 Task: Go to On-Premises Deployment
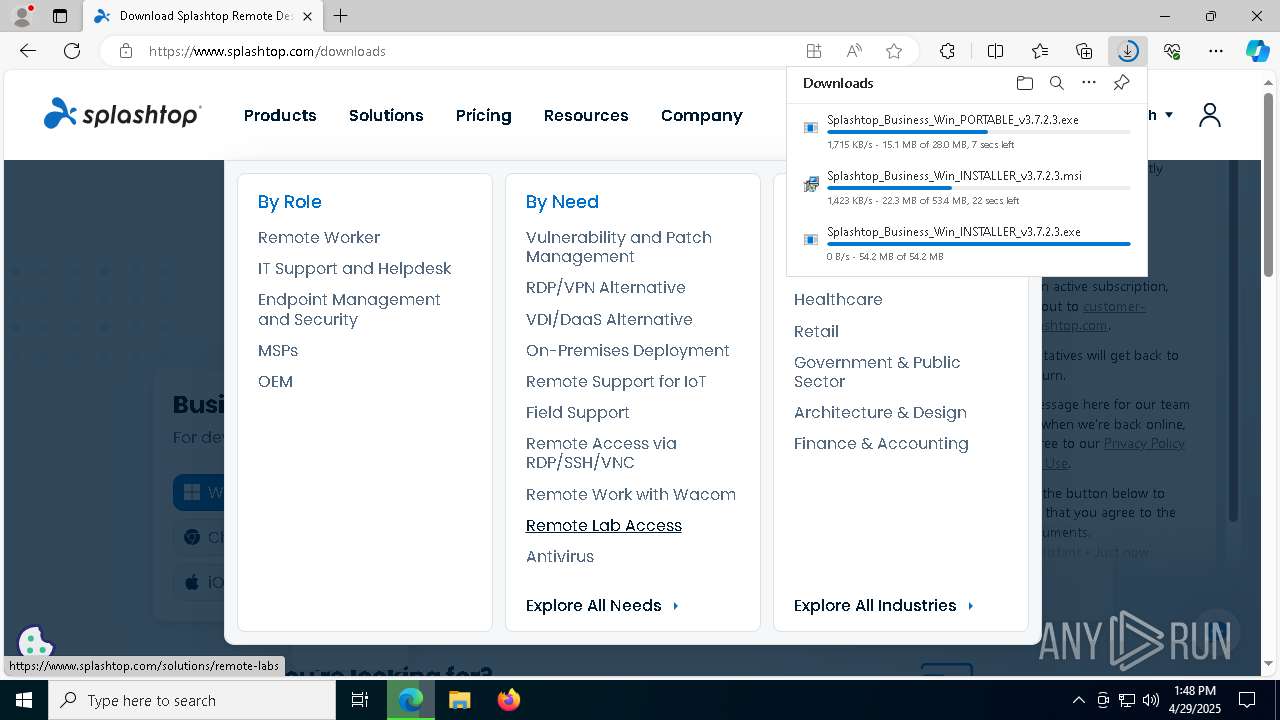(628, 351)
